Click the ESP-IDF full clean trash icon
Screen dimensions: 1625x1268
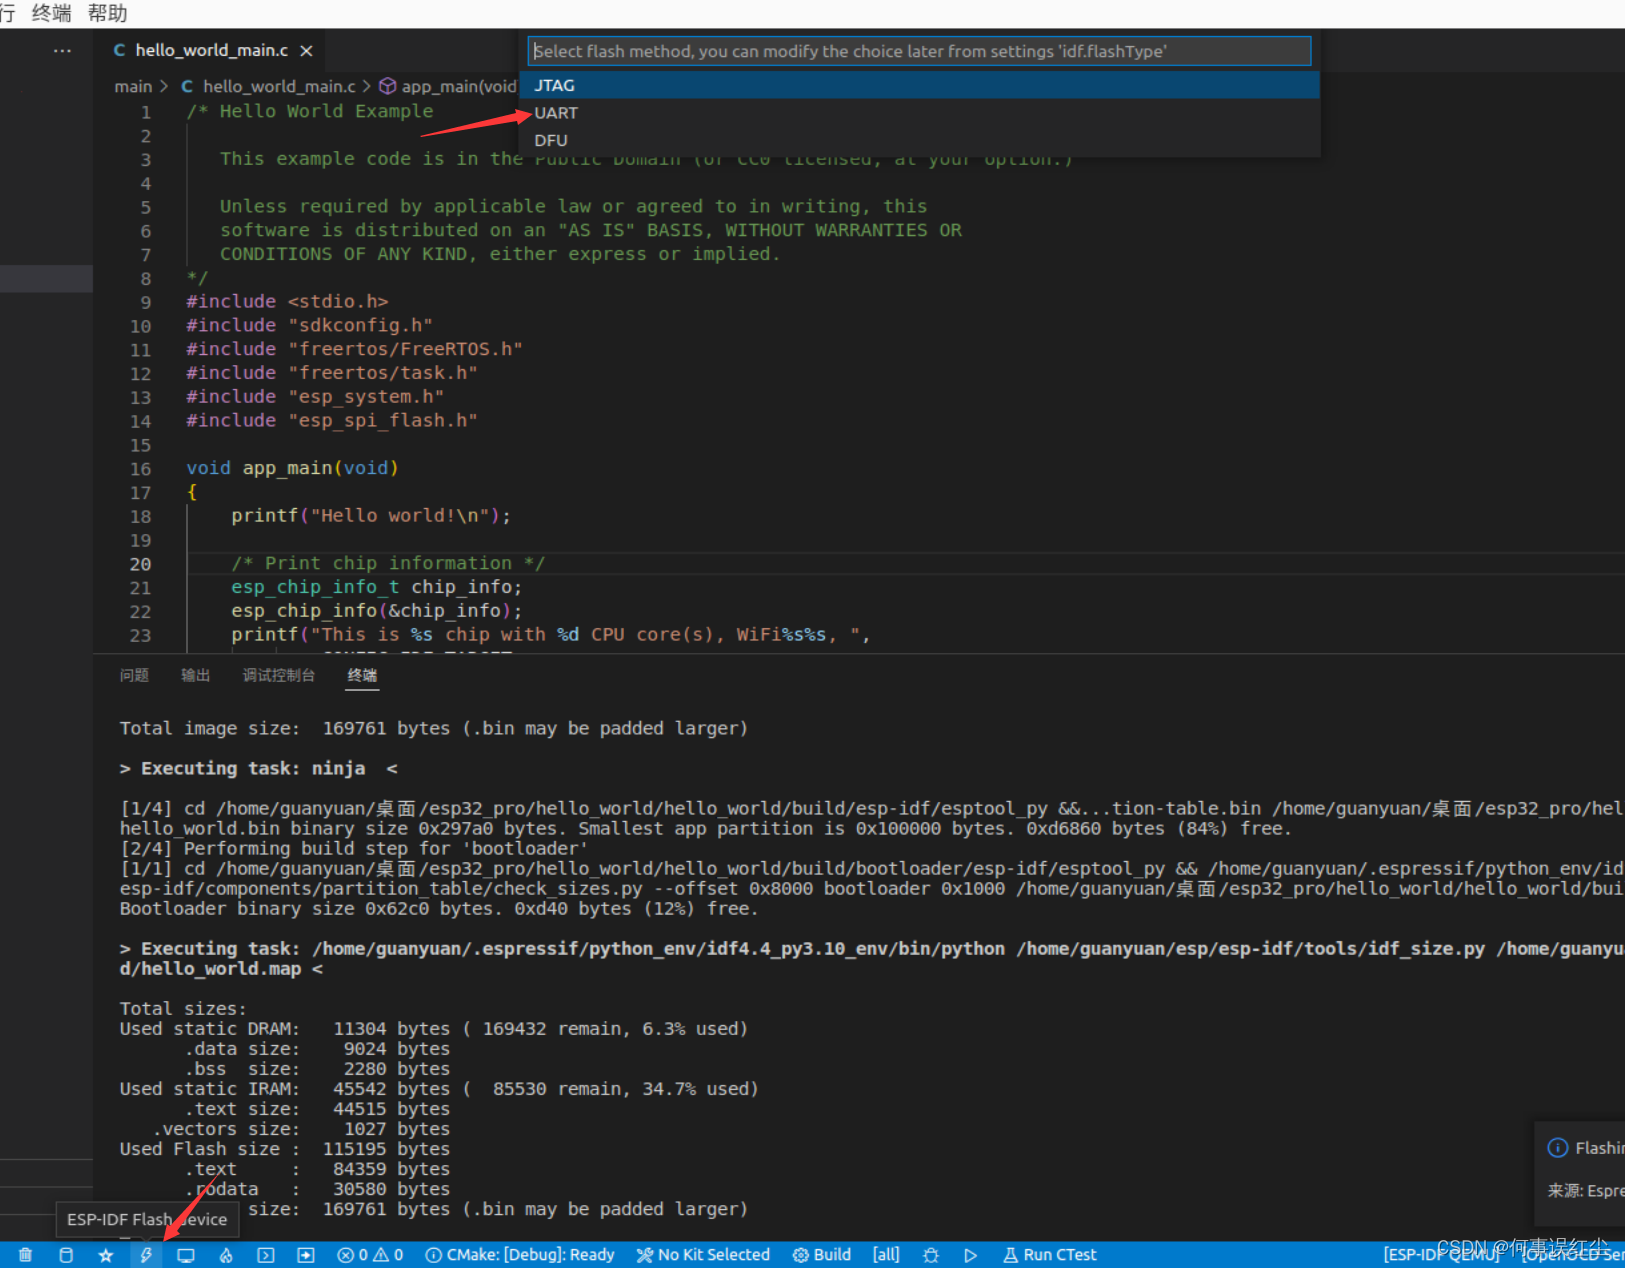26,1255
